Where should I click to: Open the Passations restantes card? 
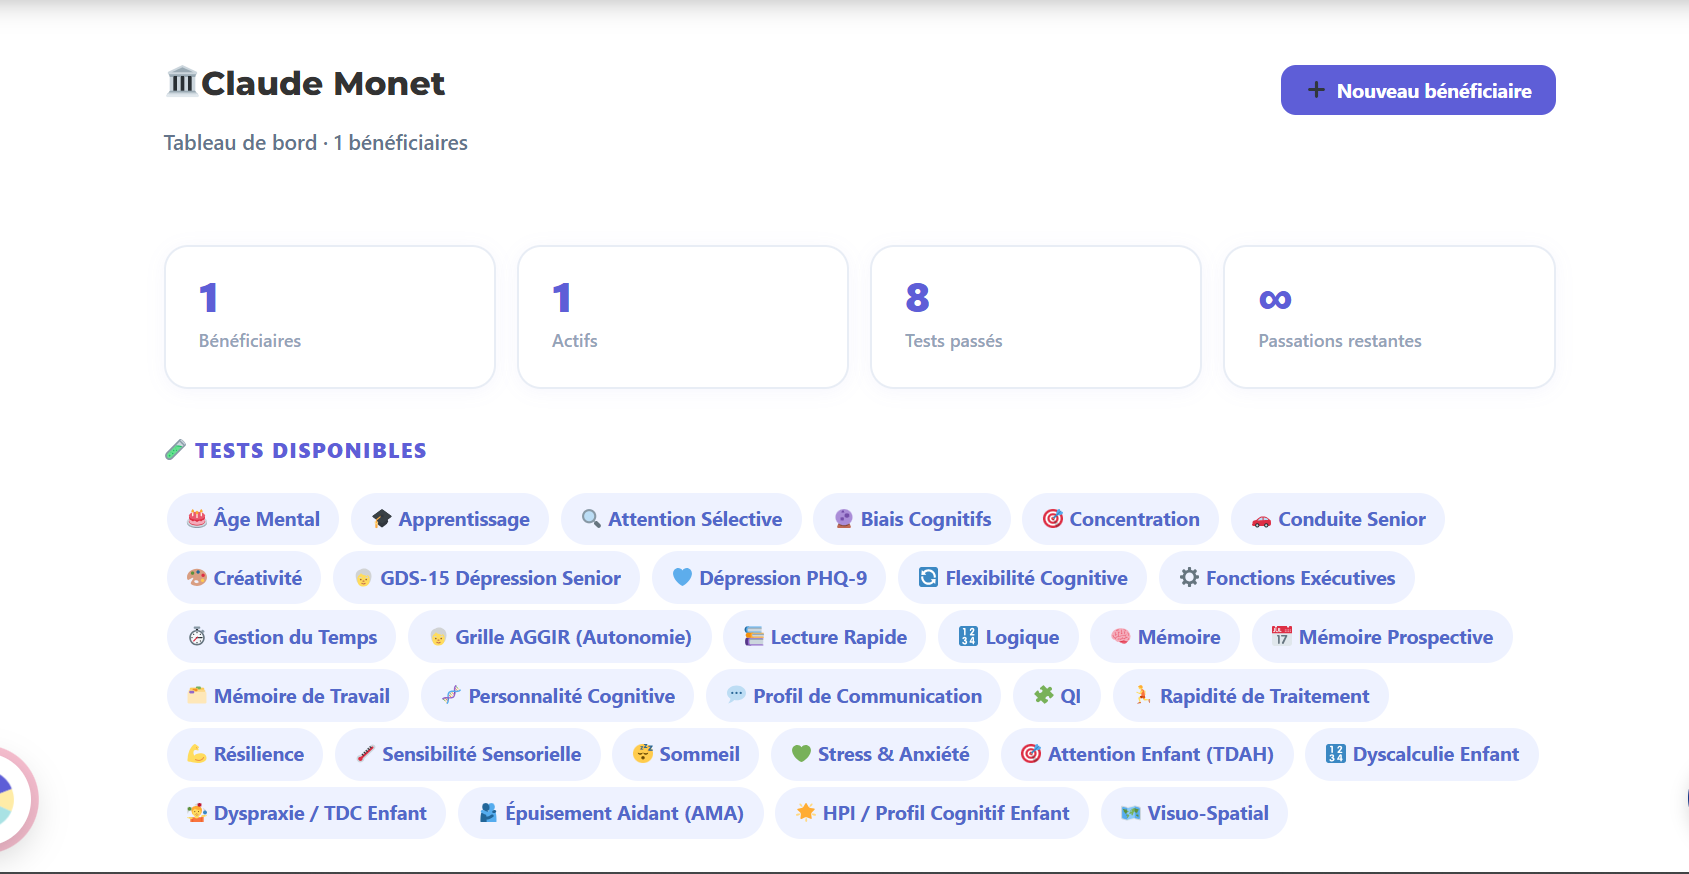pyautogui.click(x=1389, y=317)
